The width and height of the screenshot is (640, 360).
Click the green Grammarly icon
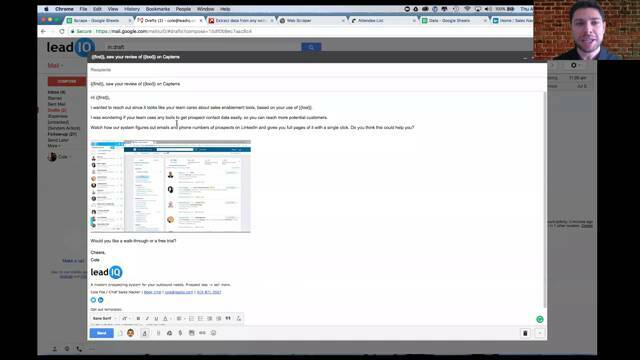[540, 319]
